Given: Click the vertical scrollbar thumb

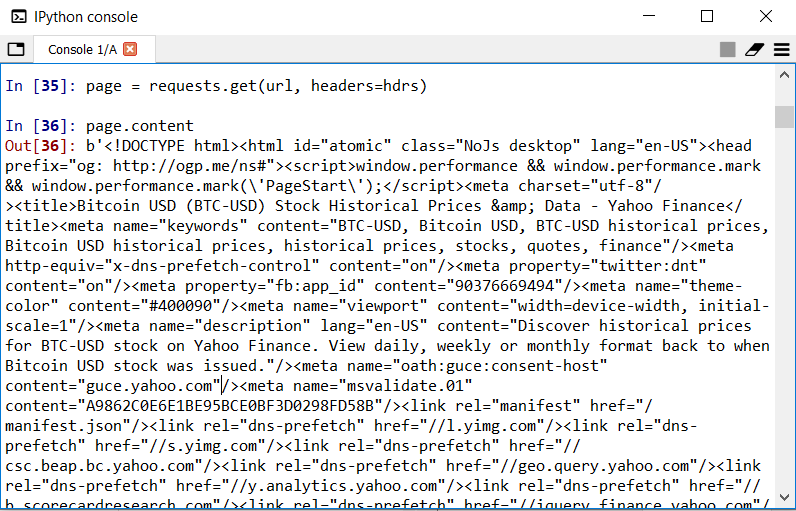Looking at the screenshot, I should 784,117.
